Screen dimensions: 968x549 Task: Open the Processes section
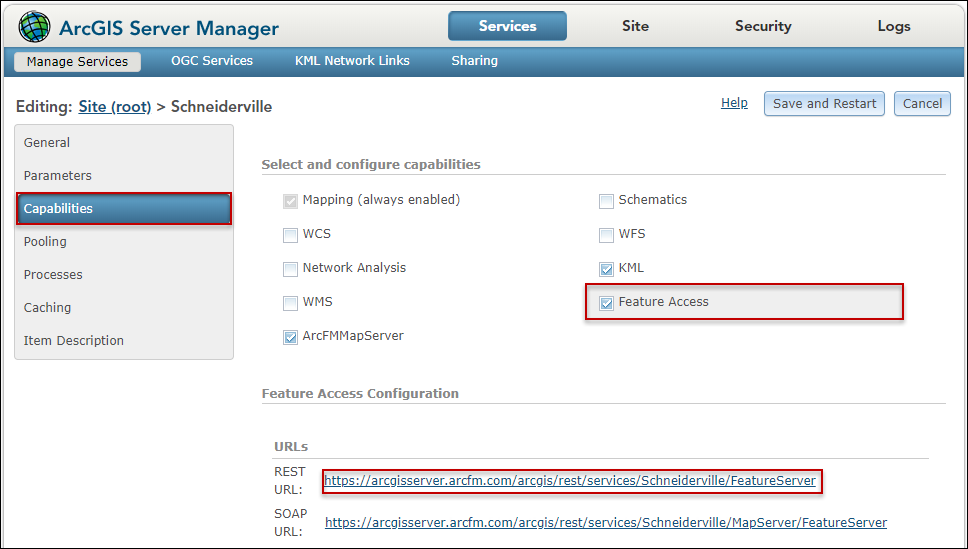(123, 275)
